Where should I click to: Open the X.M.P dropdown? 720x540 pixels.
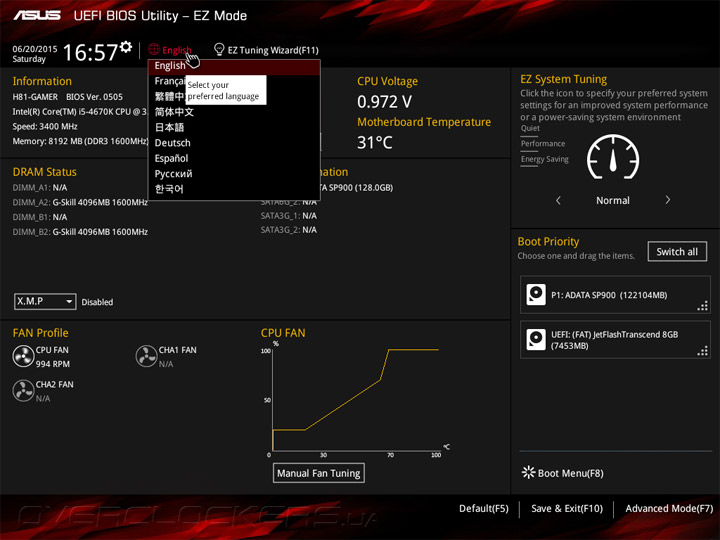45,302
